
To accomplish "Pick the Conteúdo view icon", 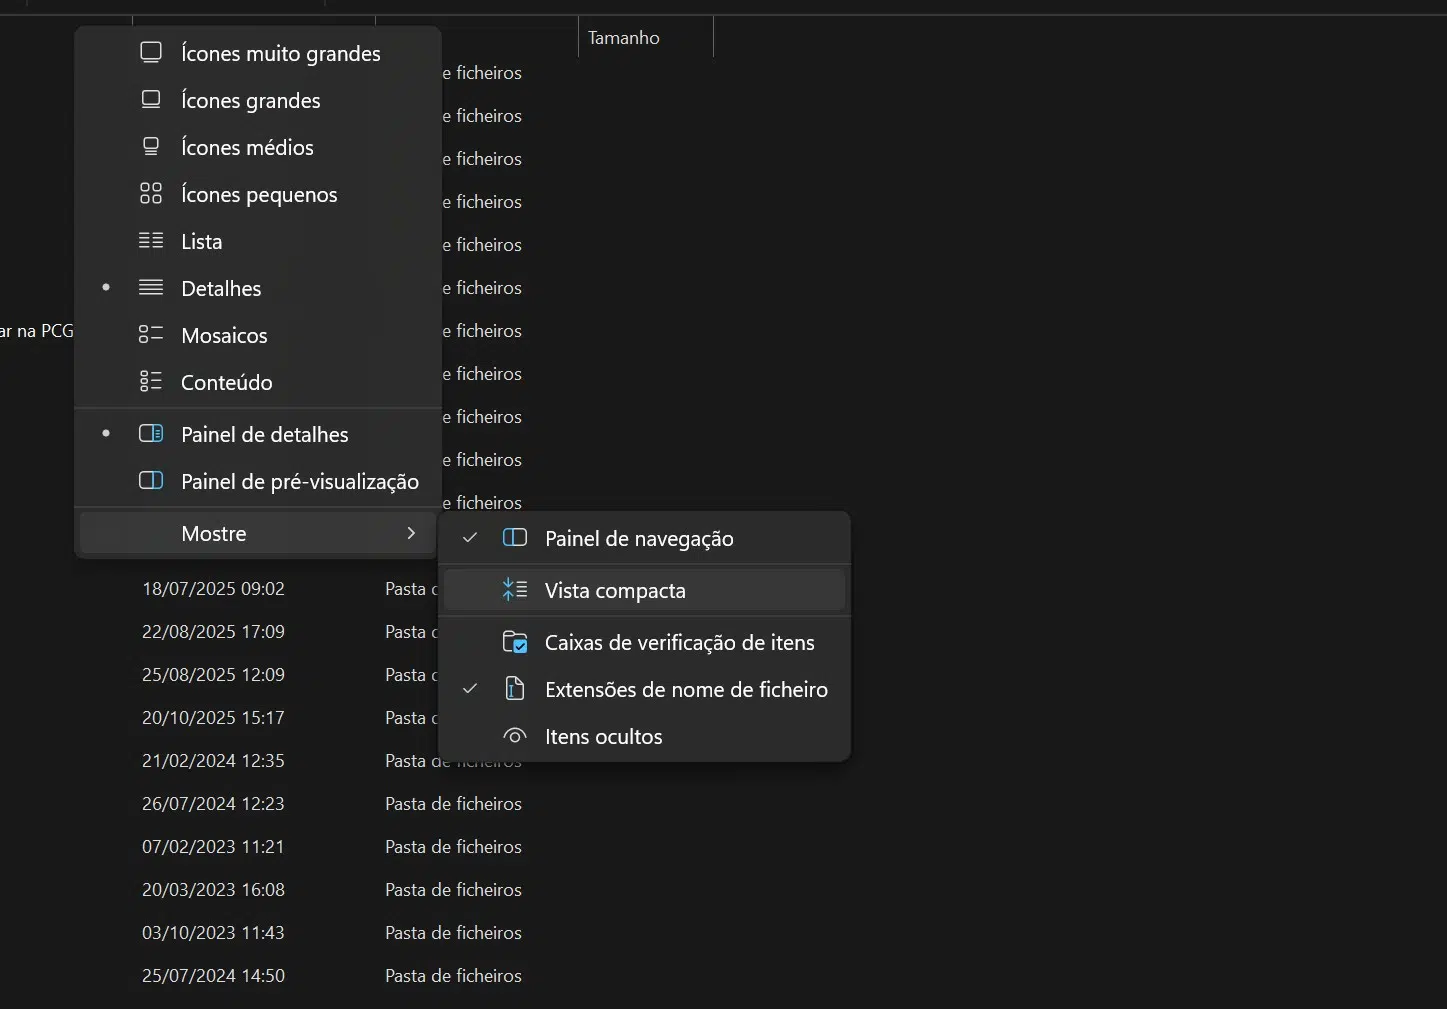I will (x=151, y=382).
